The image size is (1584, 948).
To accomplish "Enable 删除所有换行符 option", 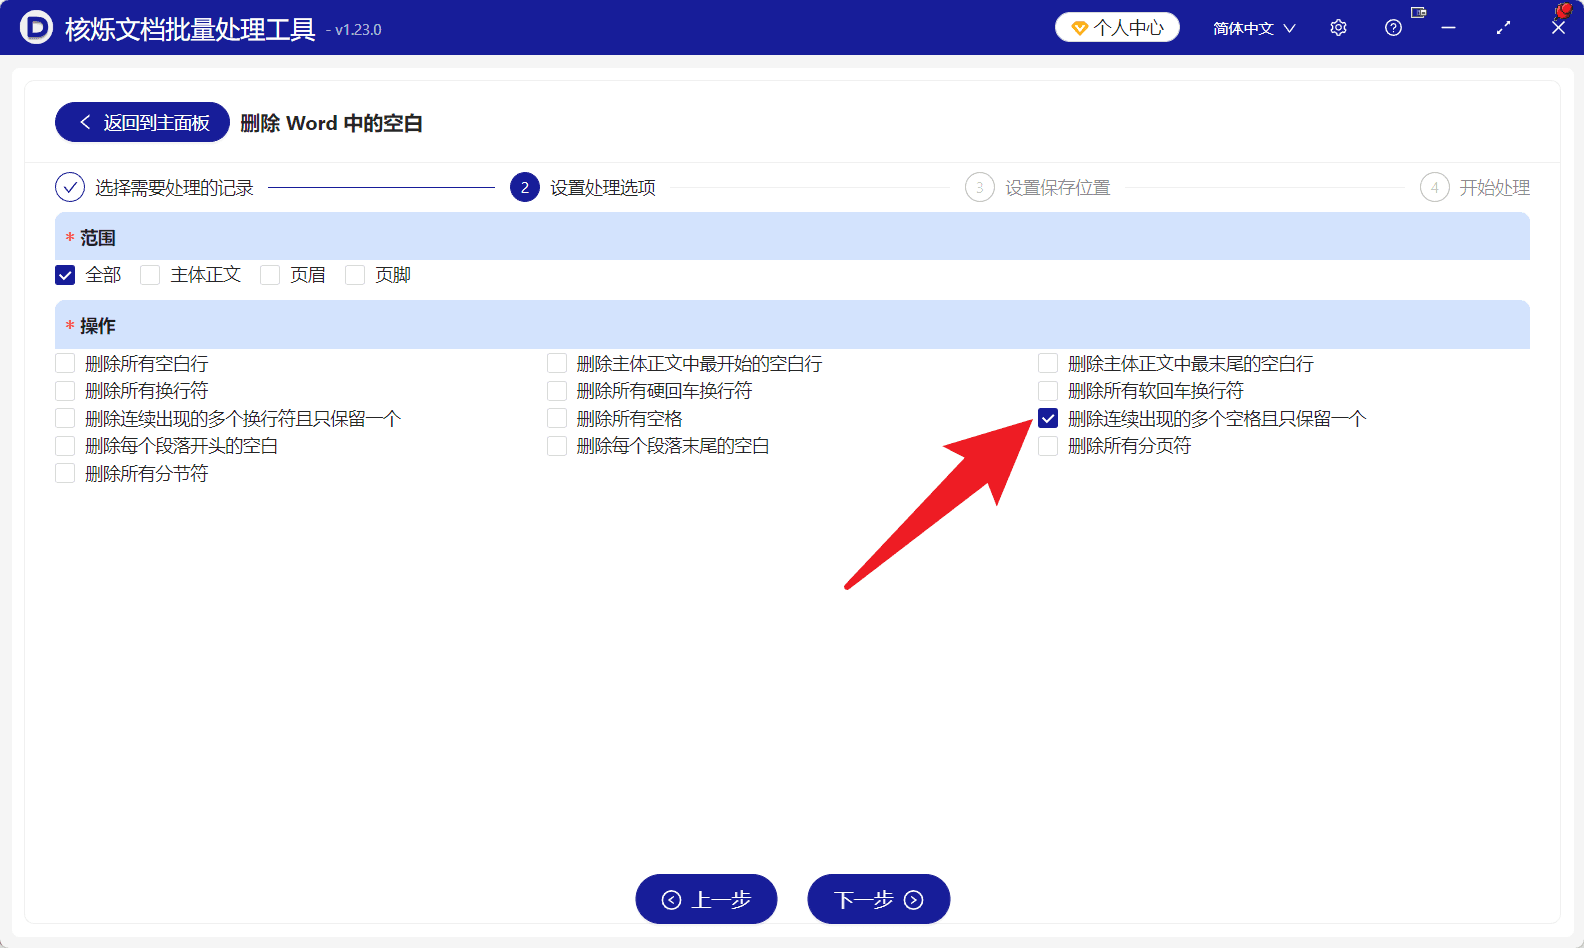I will 65,391.
